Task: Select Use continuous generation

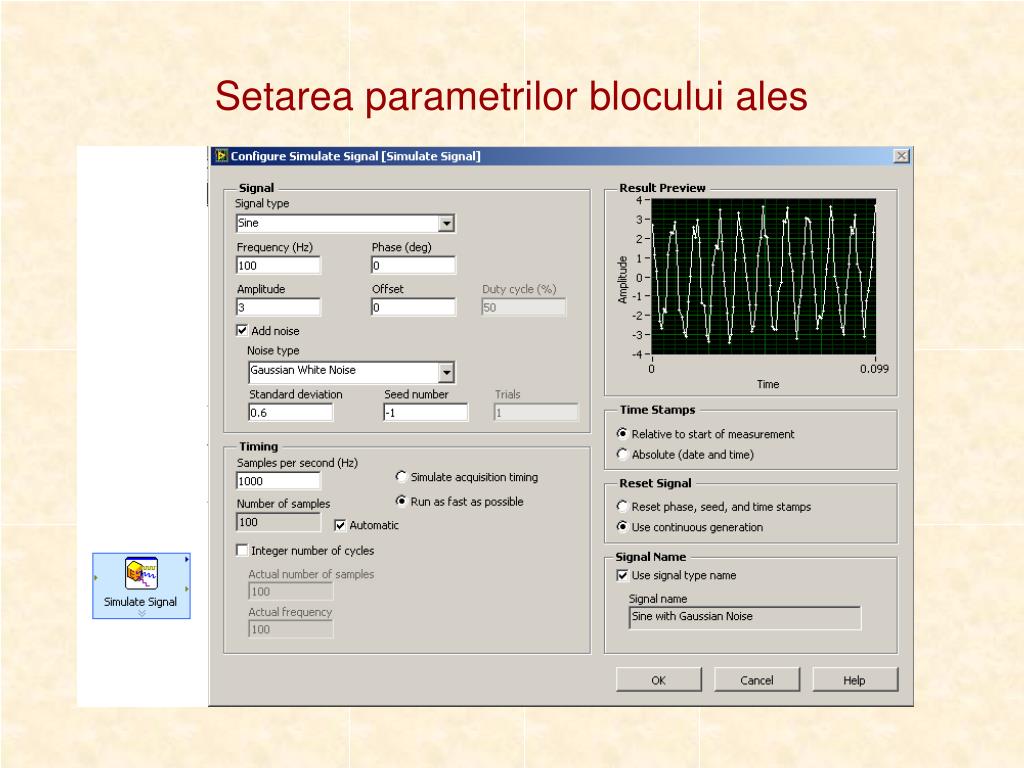Action: (622, 526)
